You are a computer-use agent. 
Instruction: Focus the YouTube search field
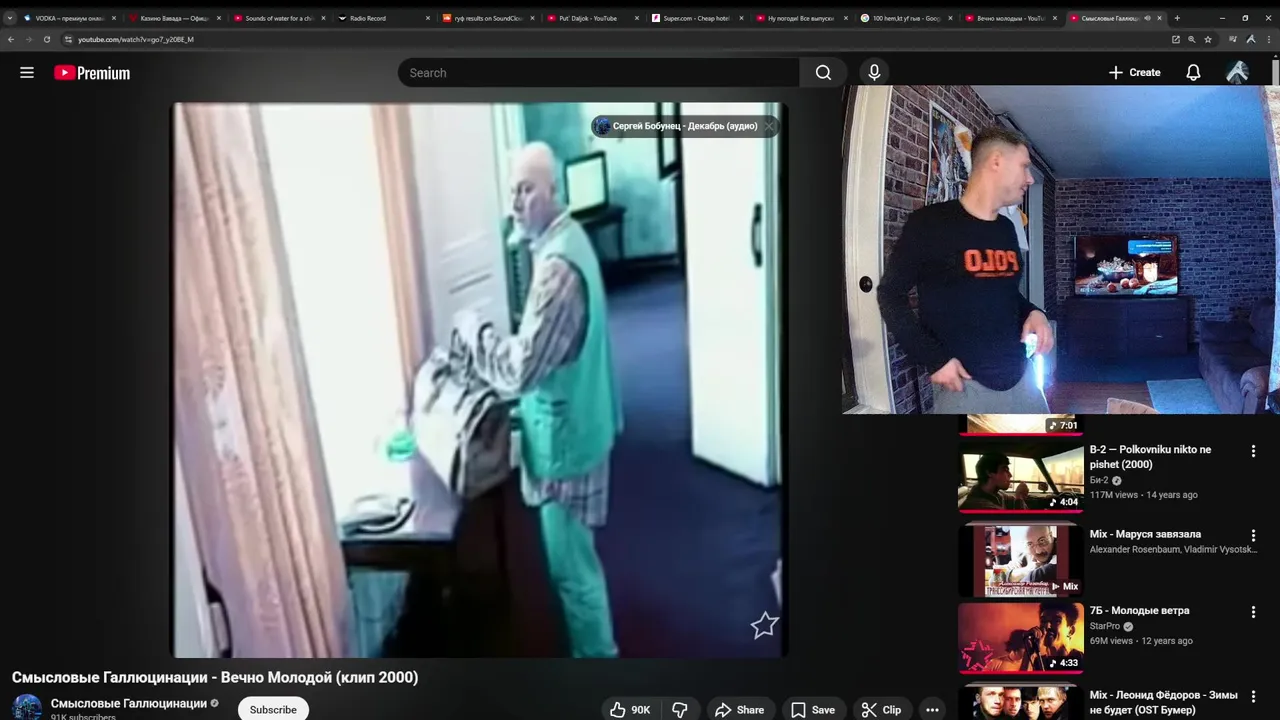(x=598, y=73)
